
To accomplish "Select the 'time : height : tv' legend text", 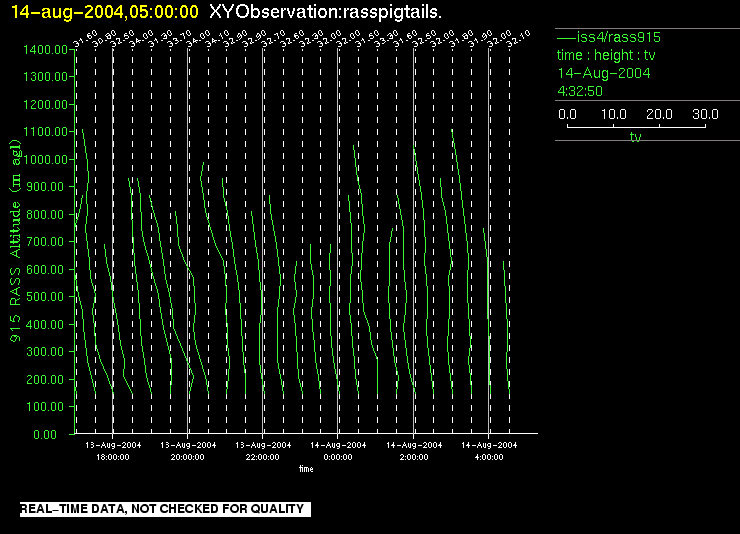I will point(605,55).
